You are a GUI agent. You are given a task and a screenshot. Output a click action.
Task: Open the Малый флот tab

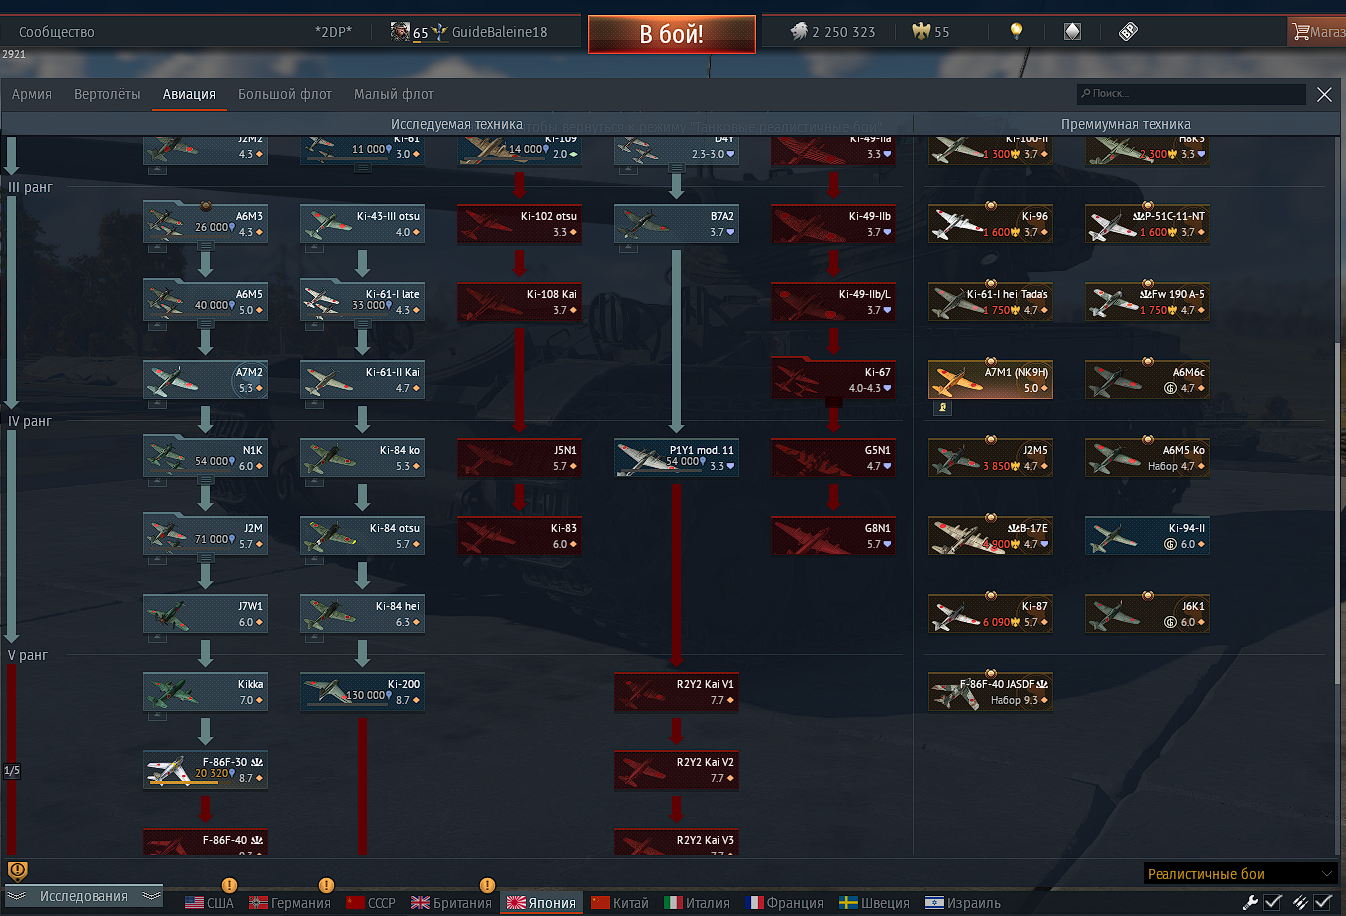click(x=394, y=94)
